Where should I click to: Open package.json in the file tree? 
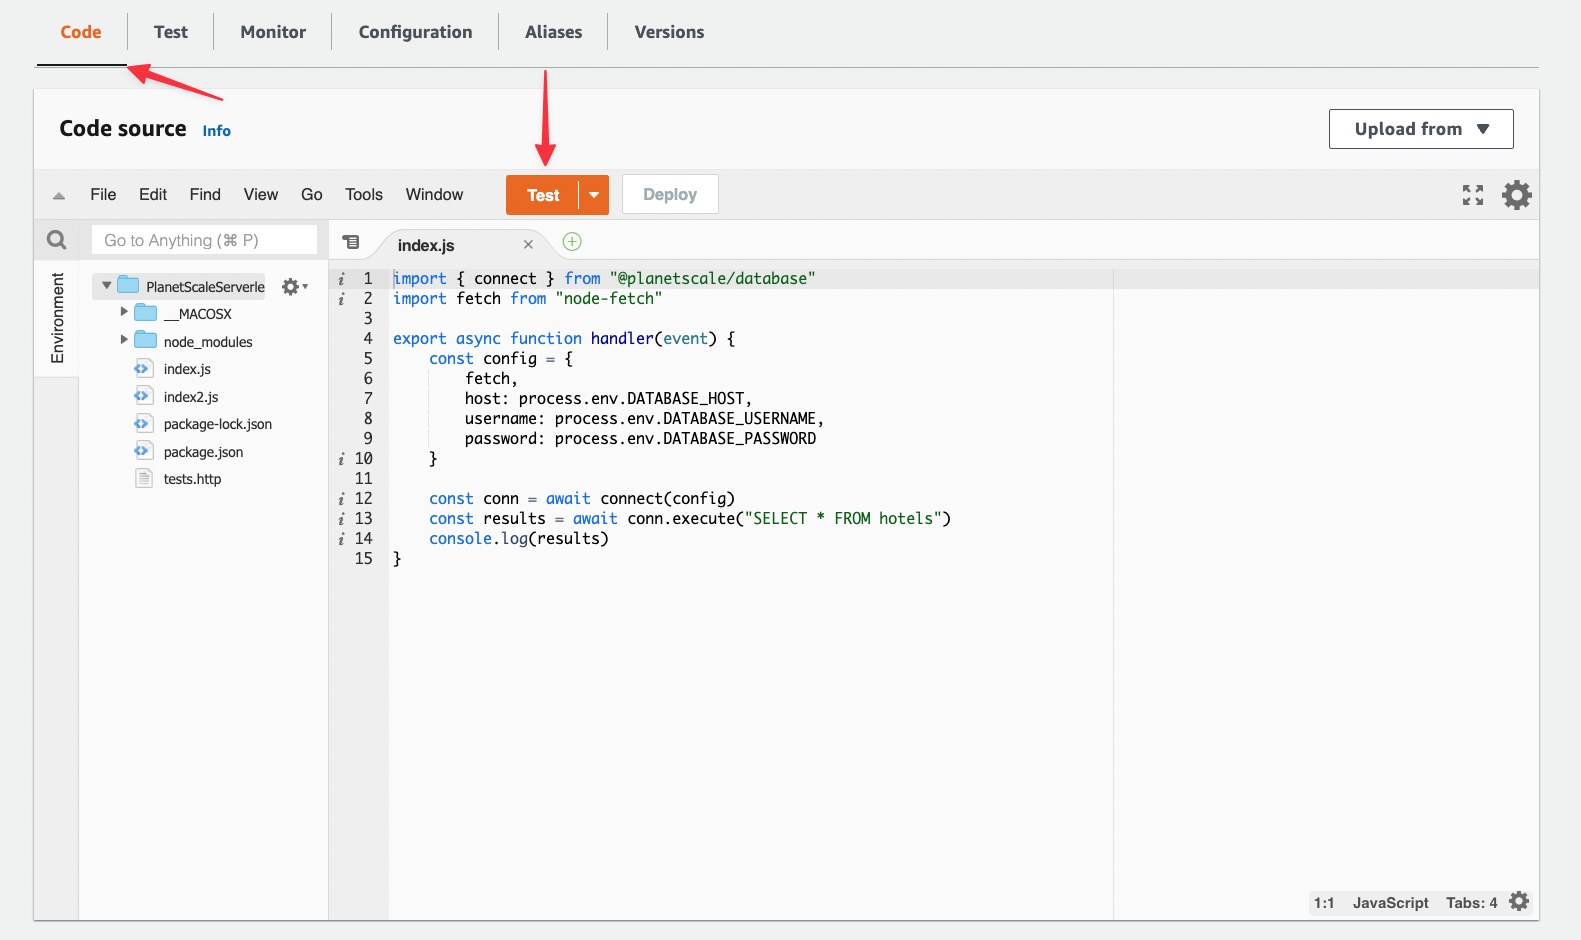pos(203,452)
